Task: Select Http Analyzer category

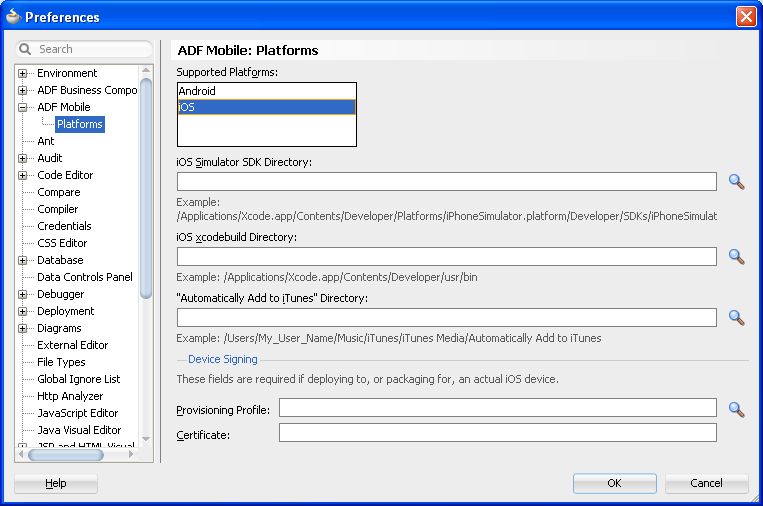Action: [x=70, y=396]
